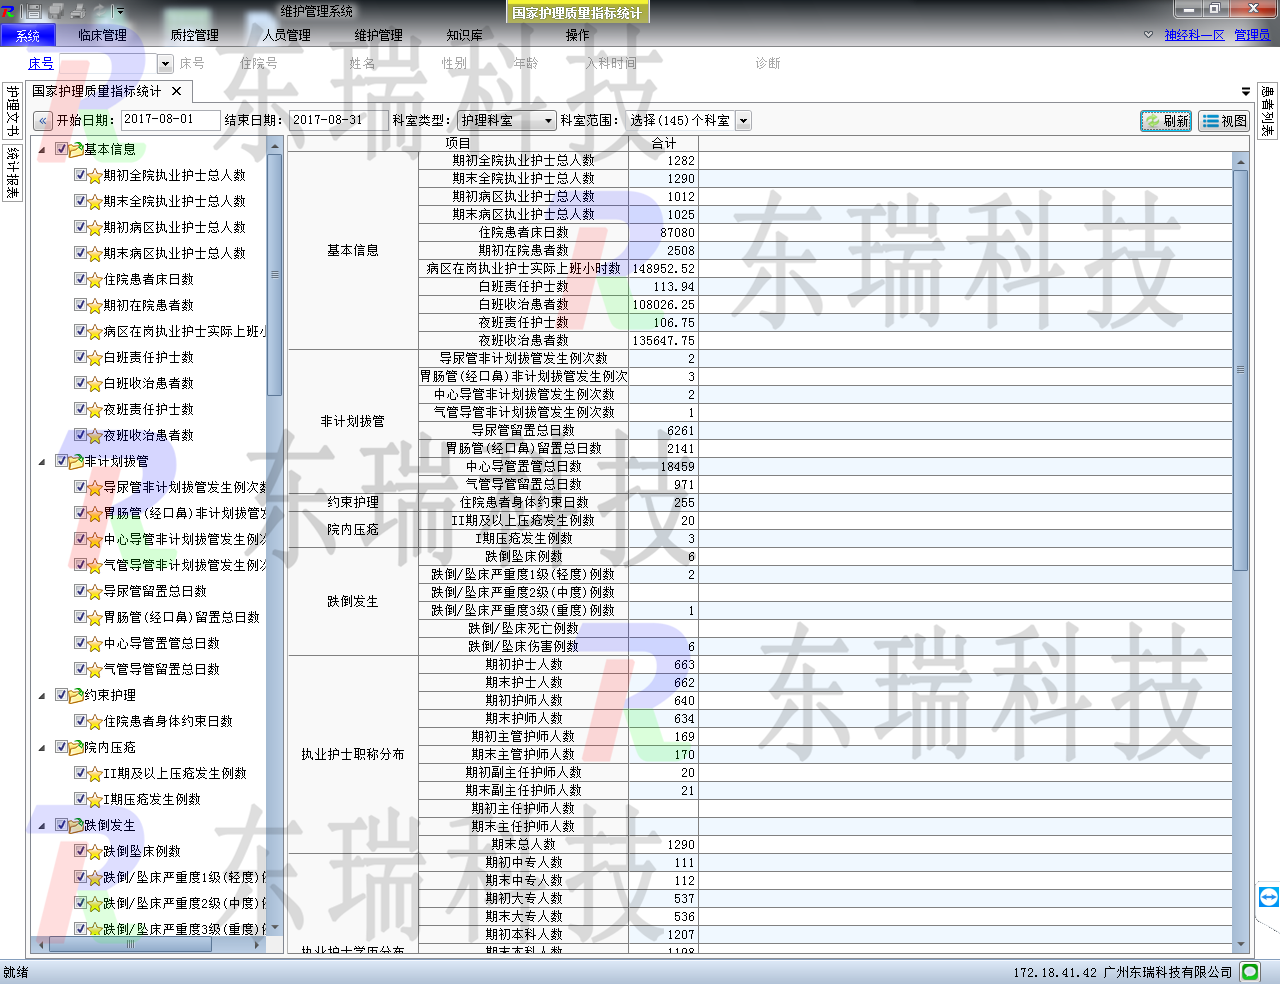Click star icon of I期压疮发生例数
This screenshot has height=984, width=1280.
[x=95, y=800]
